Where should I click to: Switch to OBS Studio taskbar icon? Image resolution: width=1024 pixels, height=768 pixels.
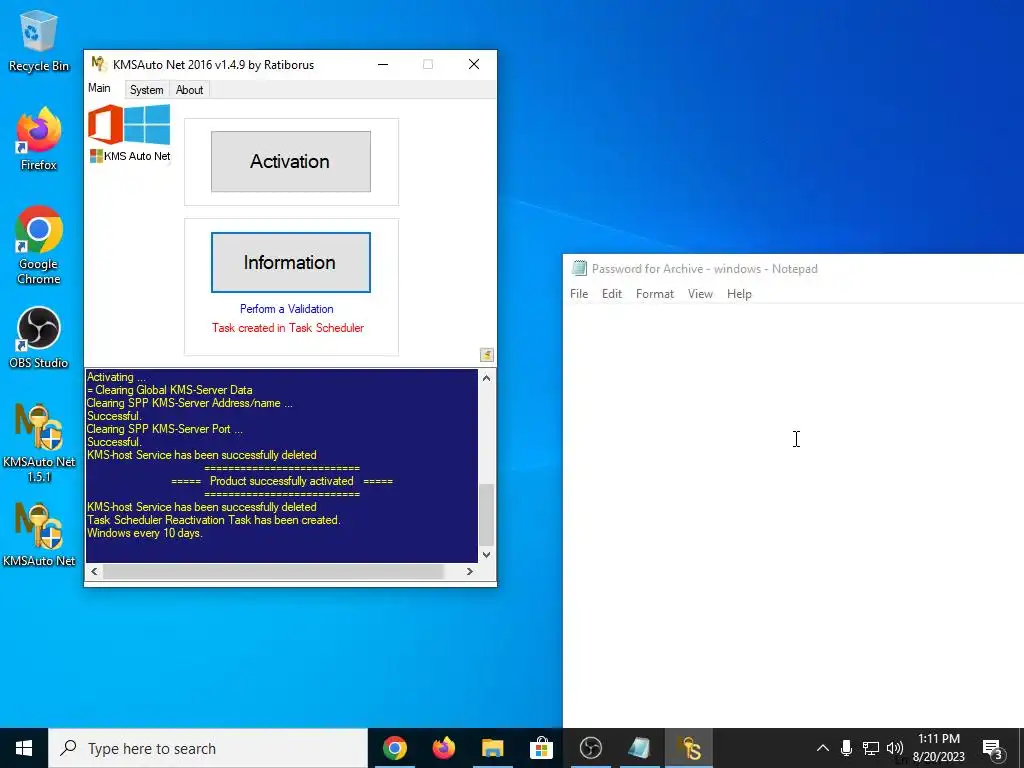[590, 748]
